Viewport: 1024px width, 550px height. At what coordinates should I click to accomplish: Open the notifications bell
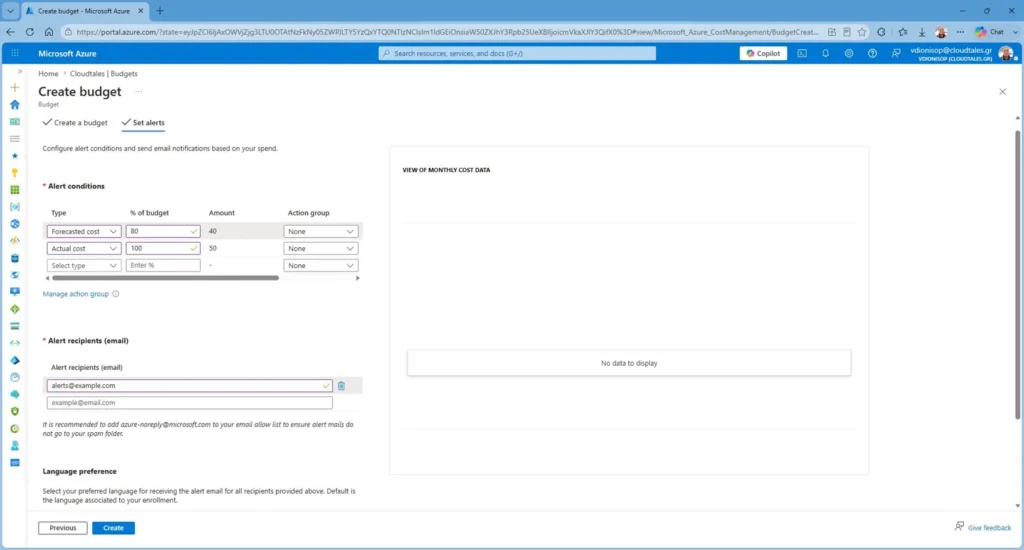[x=825, y=54]
